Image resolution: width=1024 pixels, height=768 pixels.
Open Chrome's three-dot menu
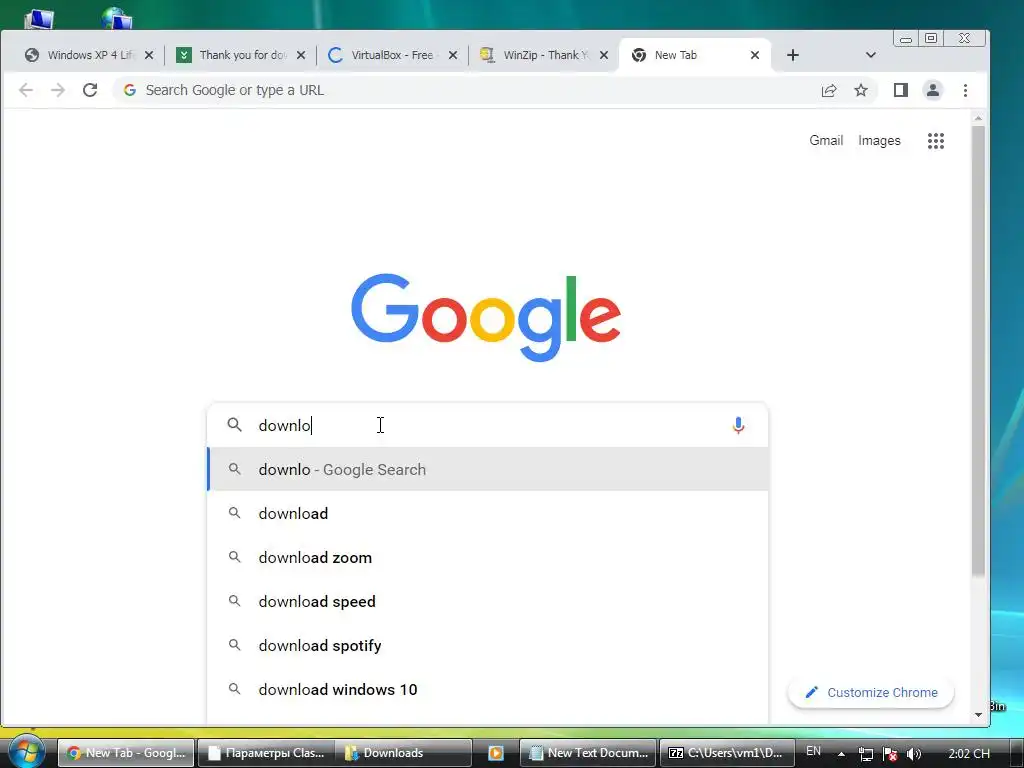965,90
